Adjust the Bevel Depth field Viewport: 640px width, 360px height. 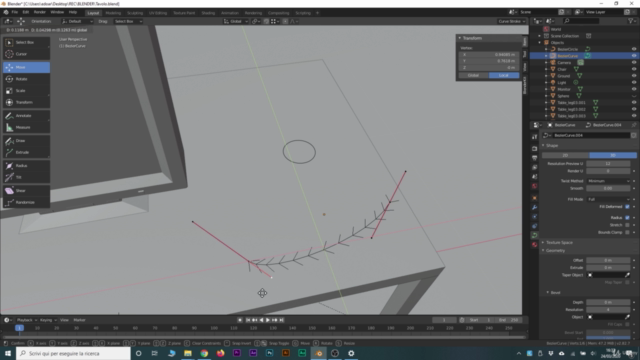pyautogui.click(x=608, y=302)
